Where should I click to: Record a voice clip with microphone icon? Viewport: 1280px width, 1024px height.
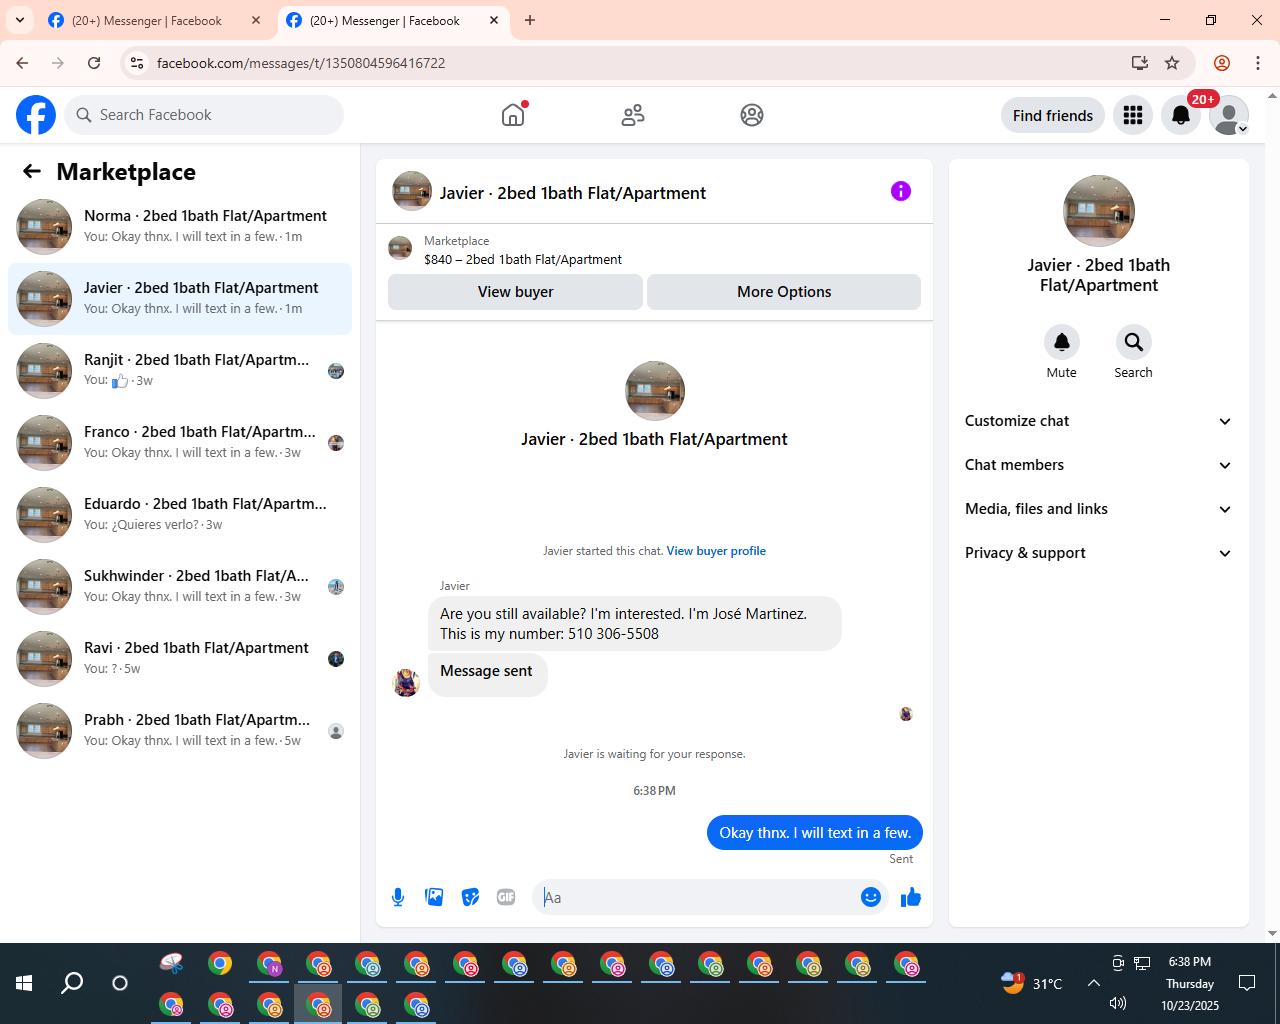point(398,897)
